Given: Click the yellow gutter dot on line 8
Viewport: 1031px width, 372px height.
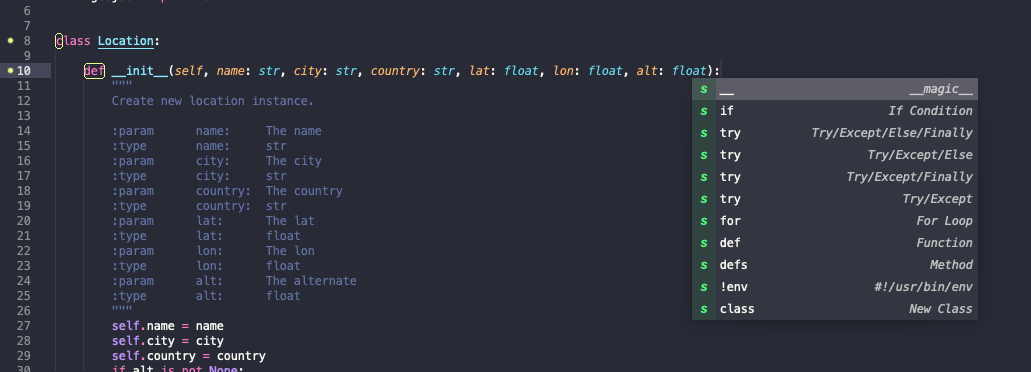Looking at the screenshot, I should click(10, 41).
